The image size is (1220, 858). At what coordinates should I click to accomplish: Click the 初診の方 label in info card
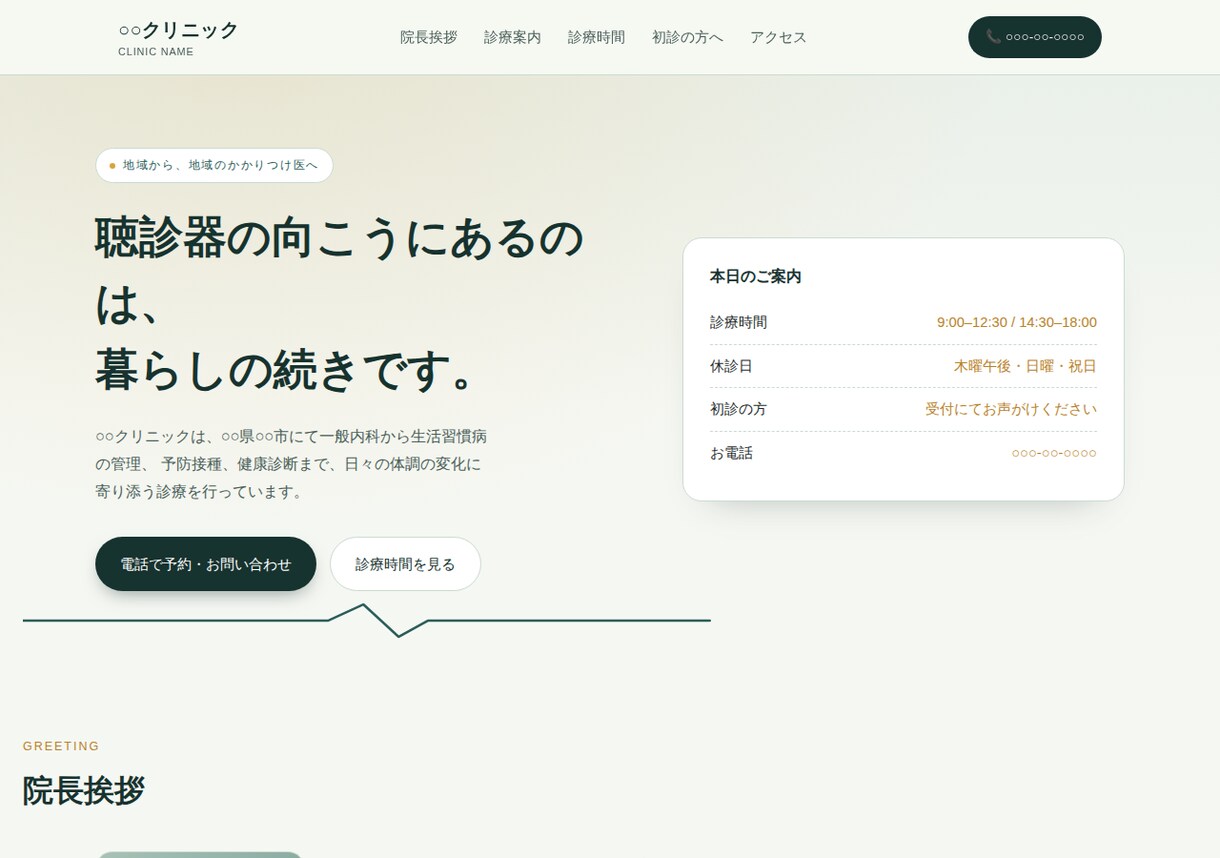point(739,409)
